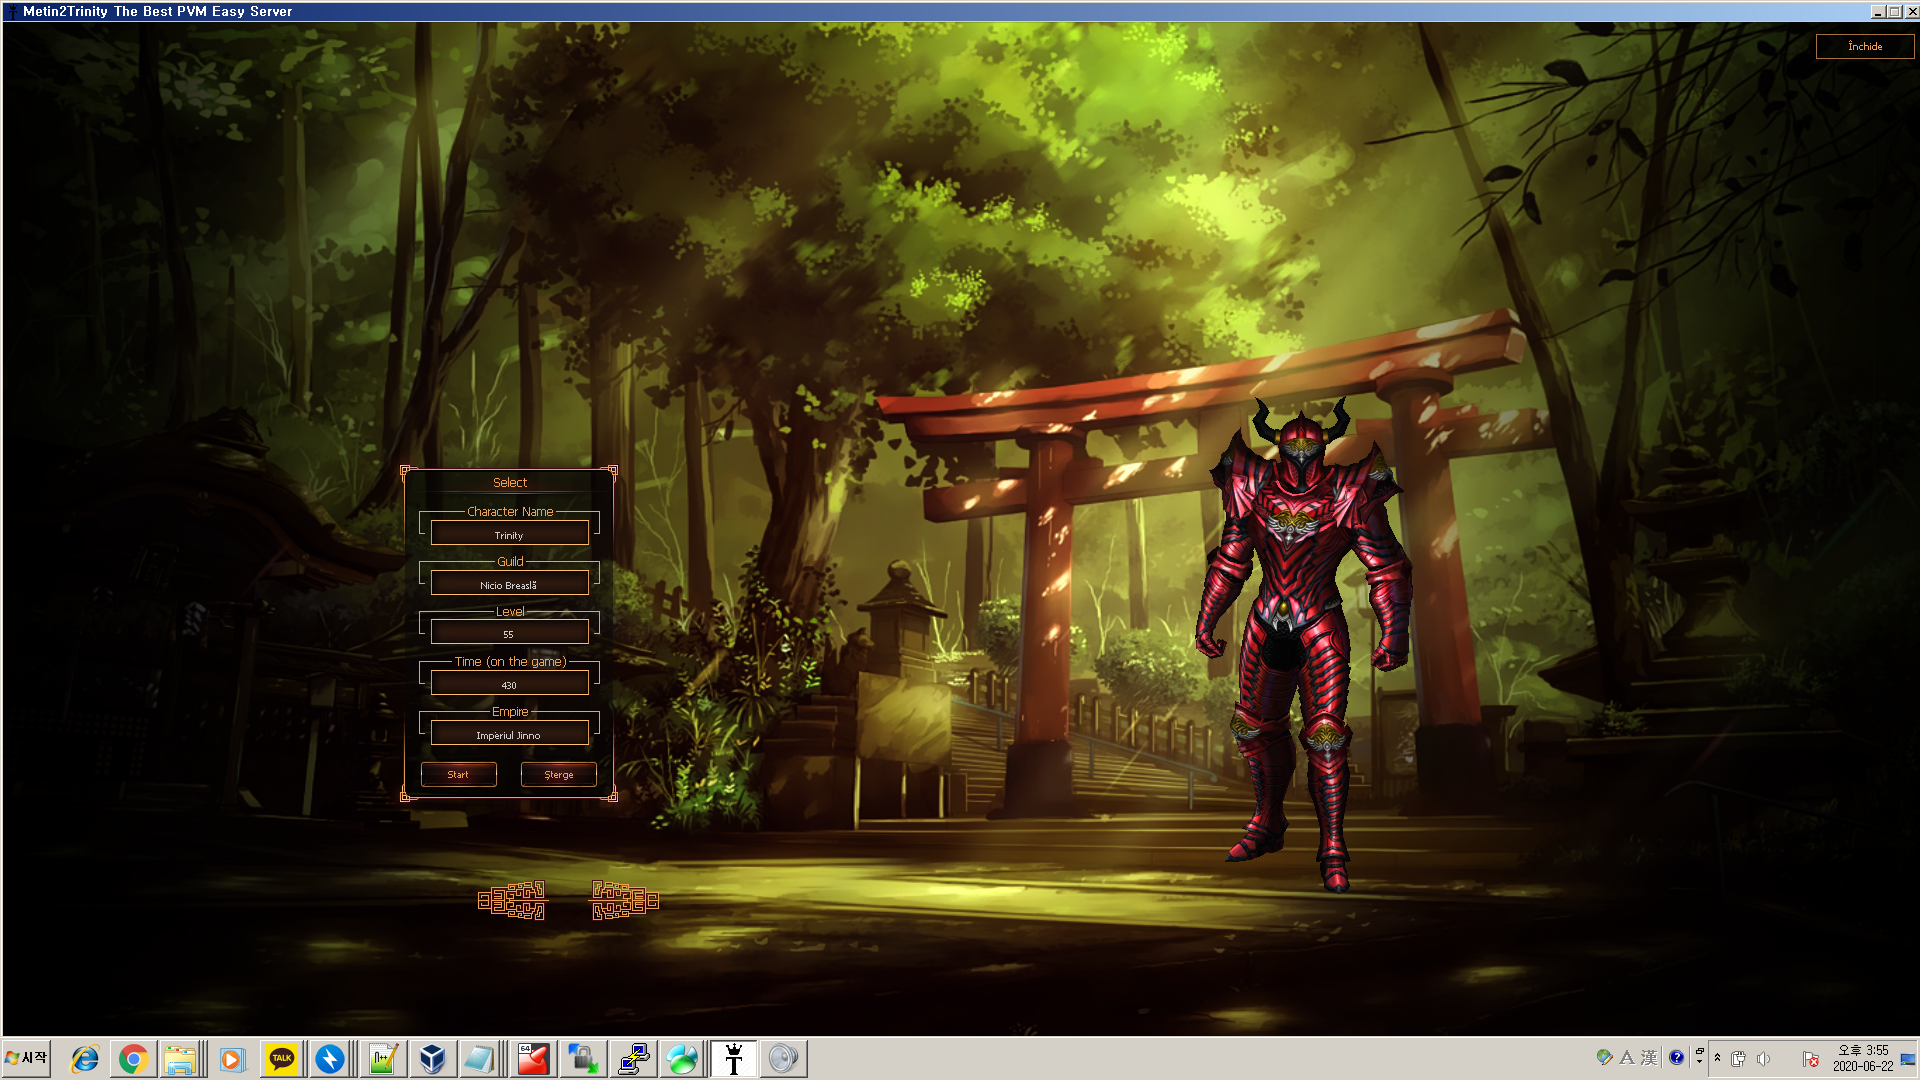The width and height of the screenshot is (1920, 1080).
Task: Click the Șterge delete character button
Action: 558,774
